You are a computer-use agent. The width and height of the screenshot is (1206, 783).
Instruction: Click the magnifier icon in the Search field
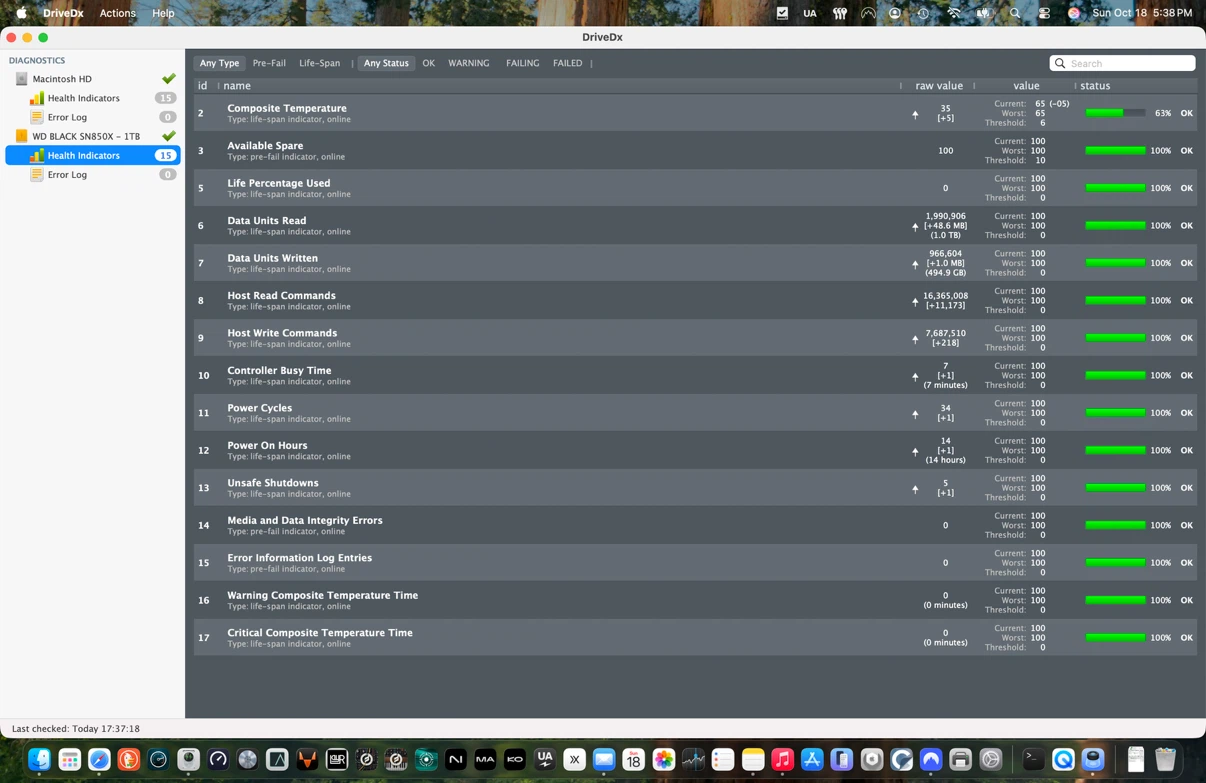1060,63
